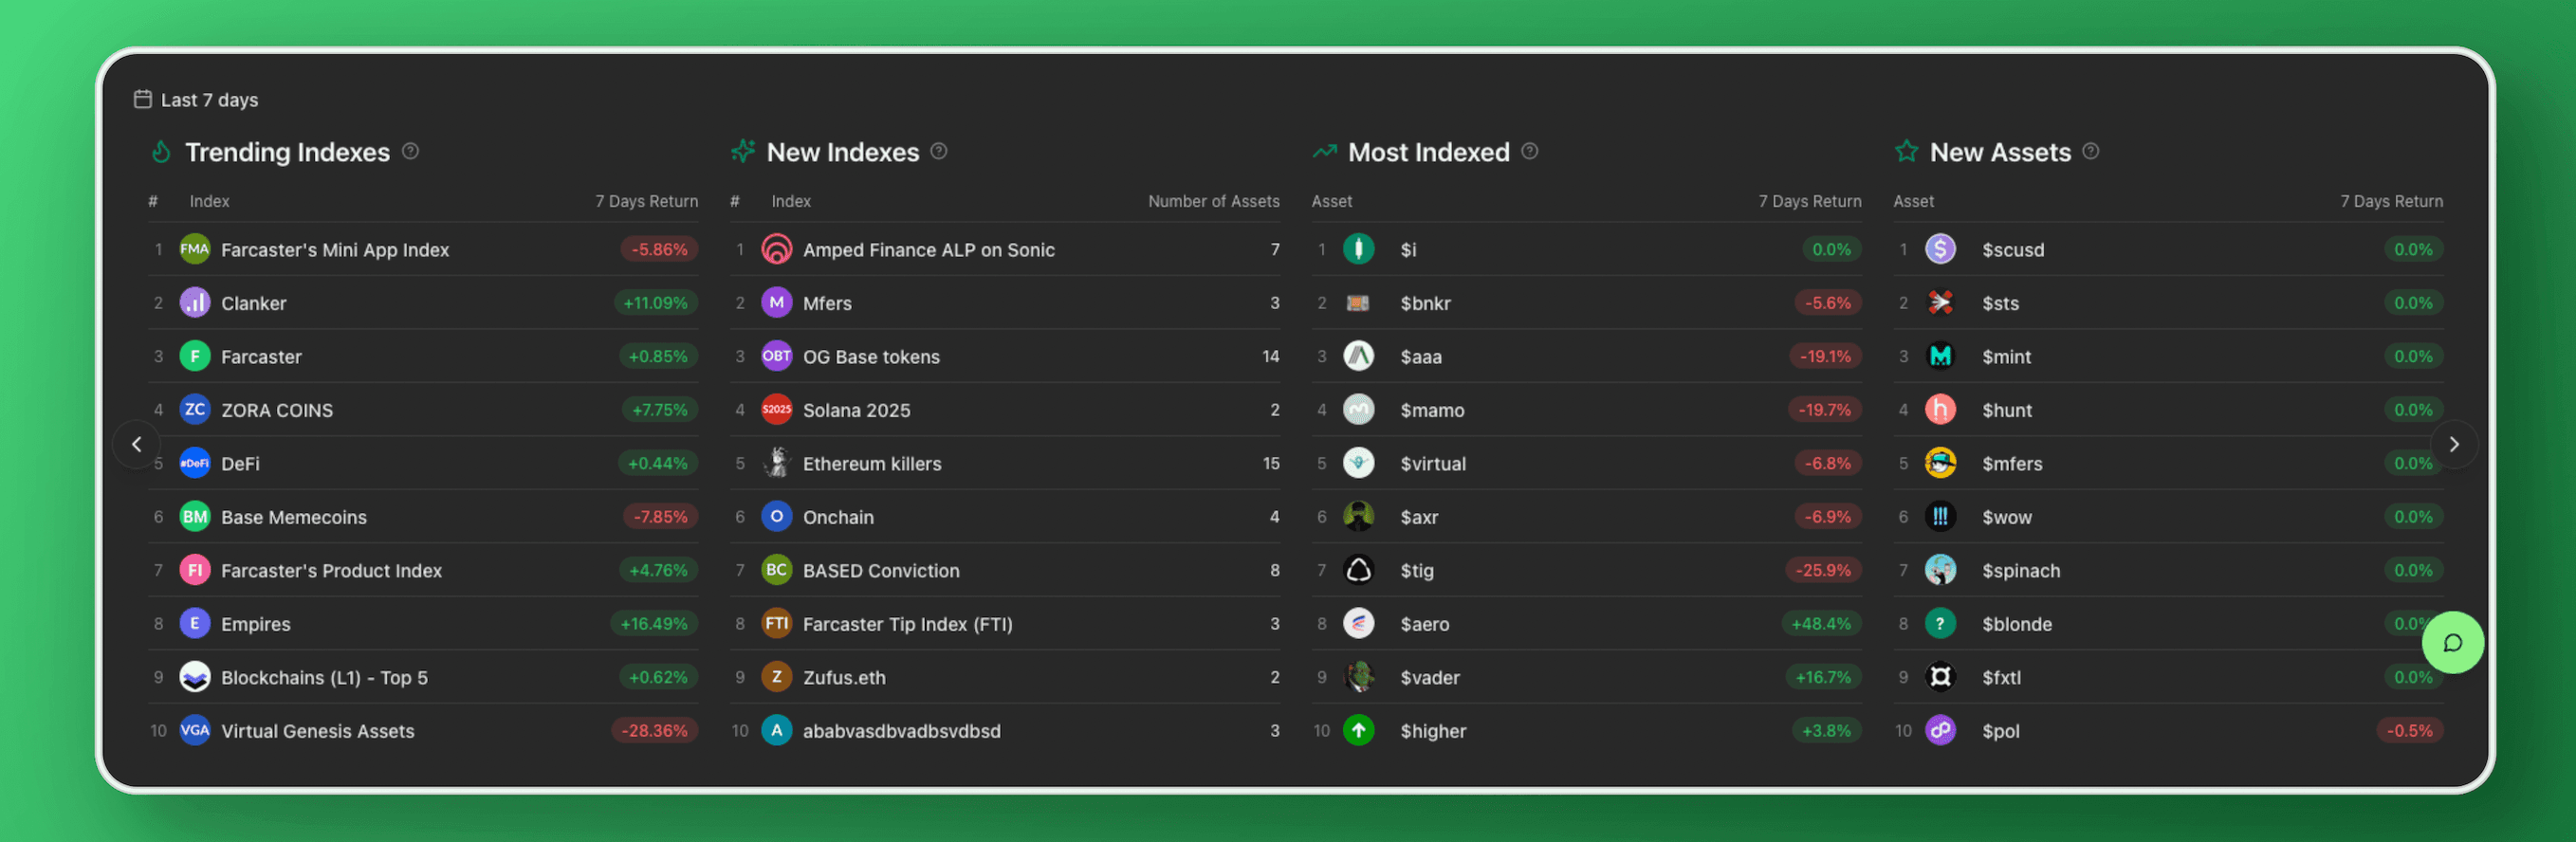Click the Amped Finance ALP icon
2576x842 pixels.
tap(777, 249)
